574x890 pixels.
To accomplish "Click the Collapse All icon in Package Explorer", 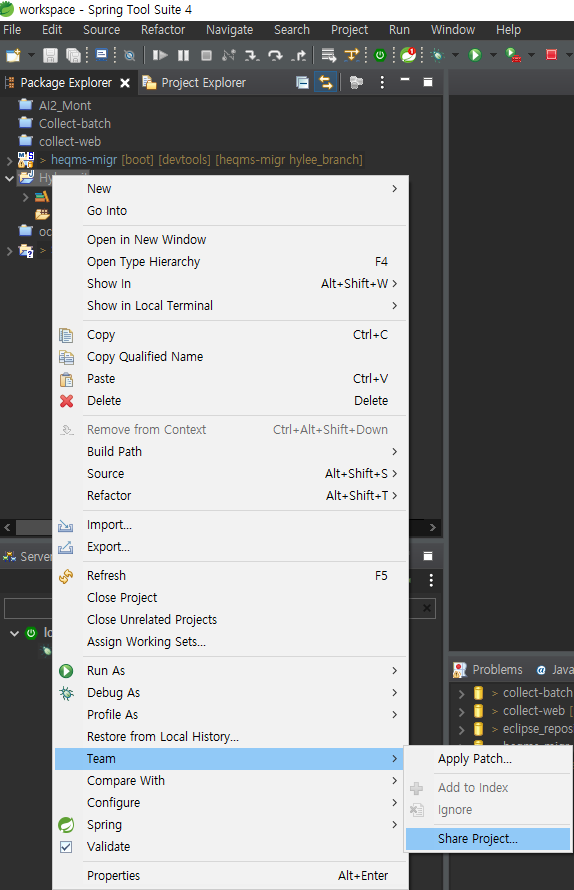I will click(x=303, y=83).
